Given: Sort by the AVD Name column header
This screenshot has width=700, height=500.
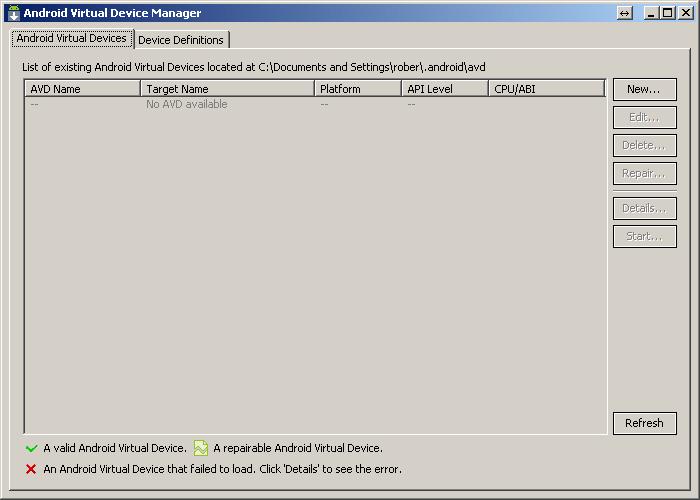Looking at the screenshot, I should [83, 89].
